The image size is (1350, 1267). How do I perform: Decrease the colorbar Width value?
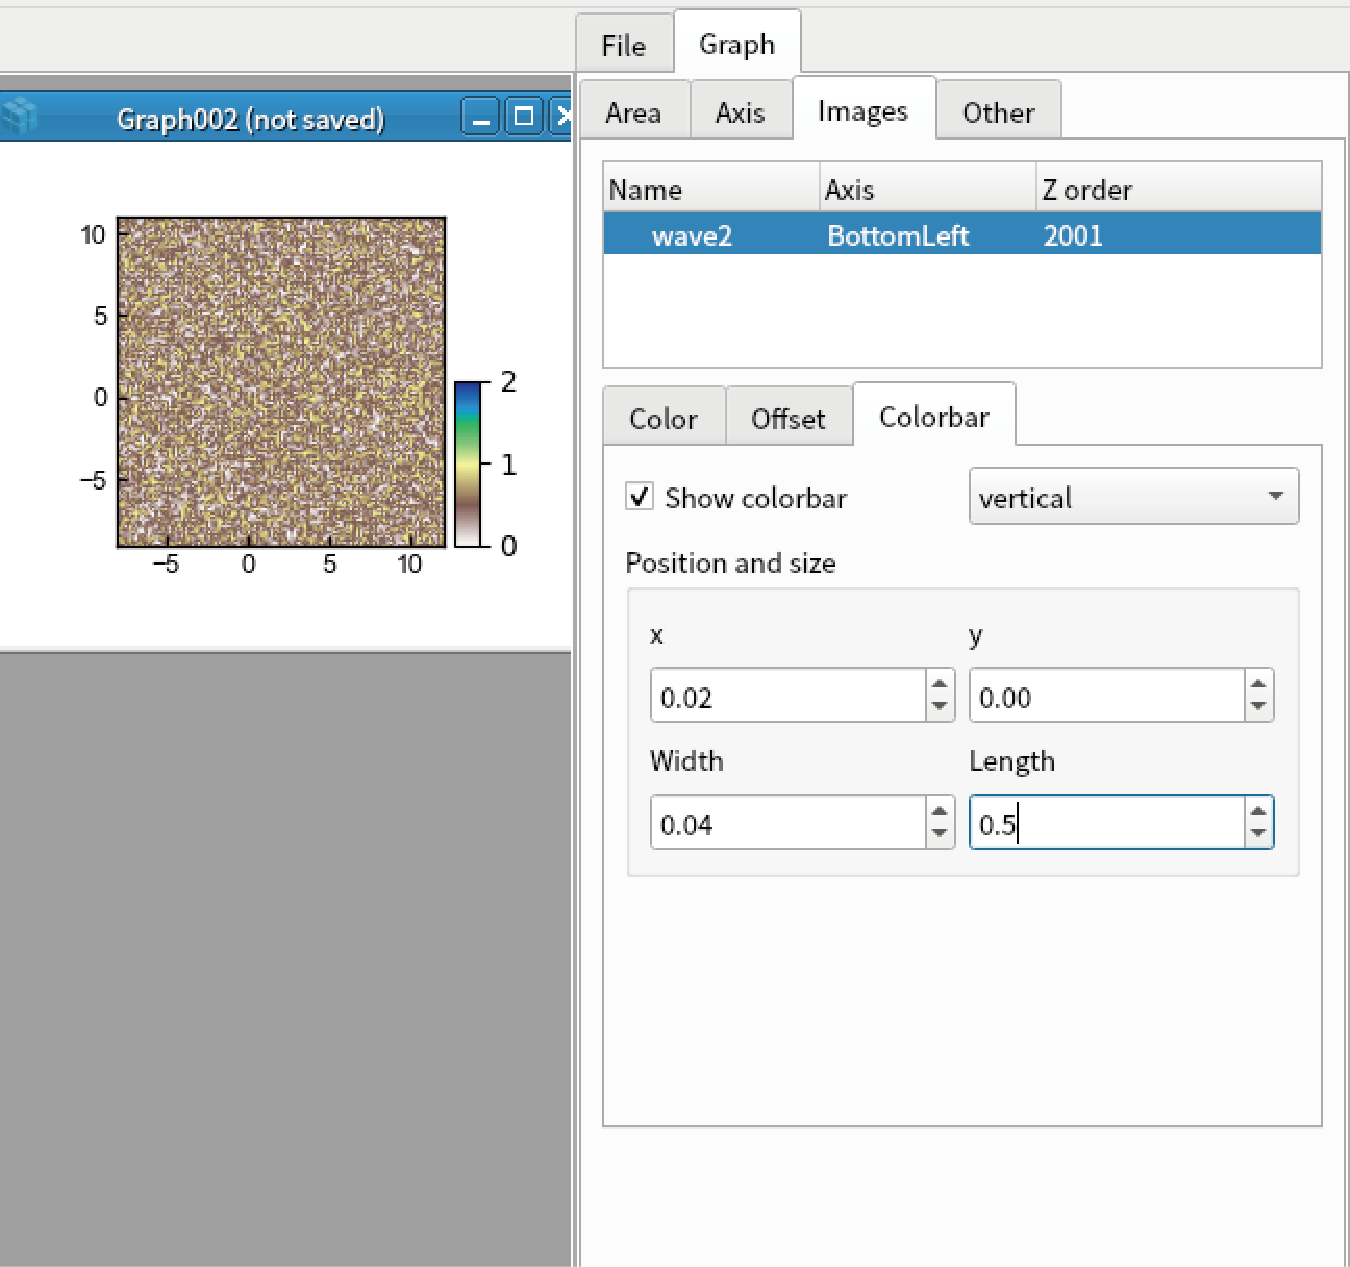[x=939, y=834]
